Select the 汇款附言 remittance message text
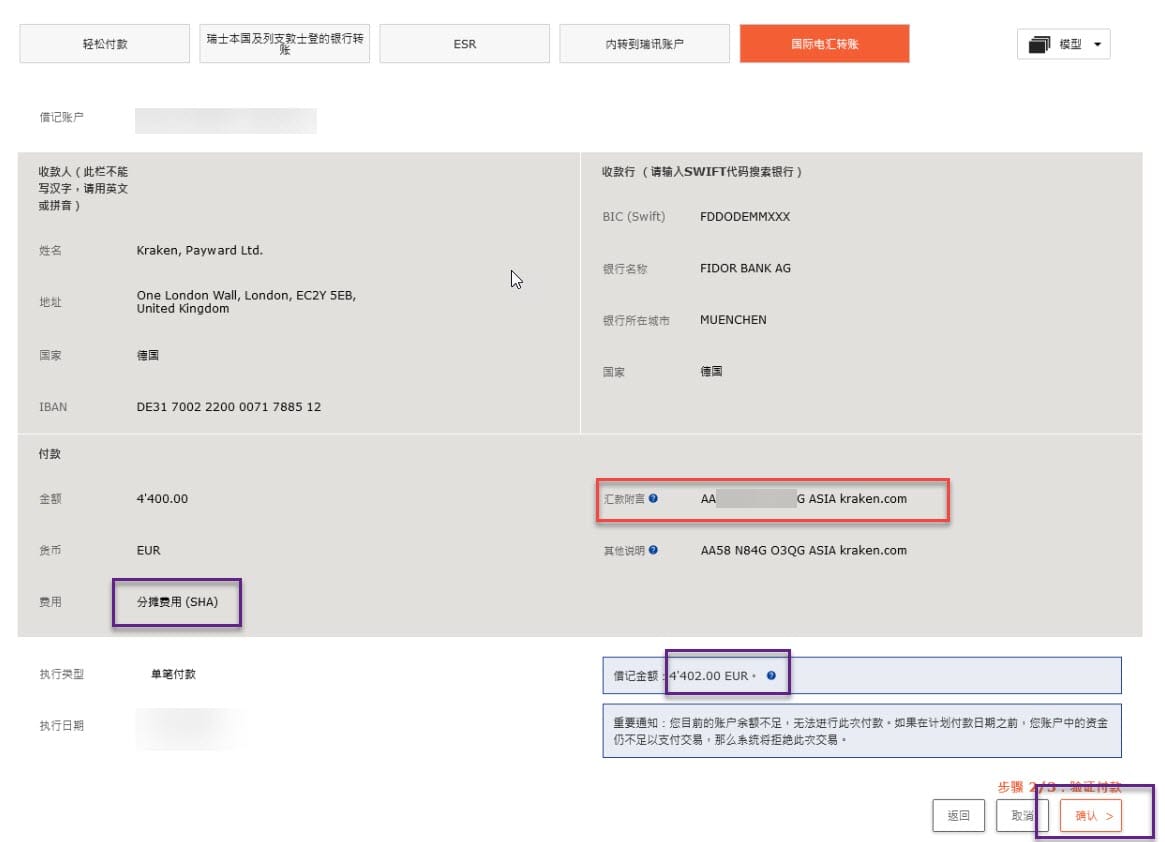 (x=800, y=500)
